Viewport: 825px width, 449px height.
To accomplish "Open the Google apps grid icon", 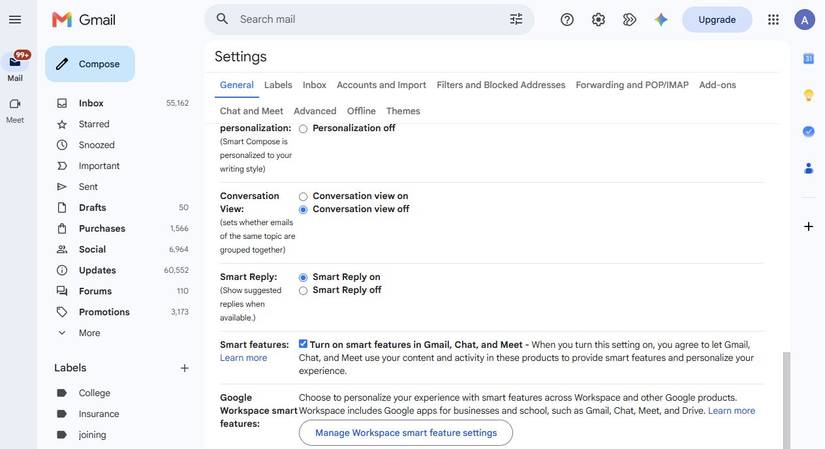I will [x=773, y=19].
